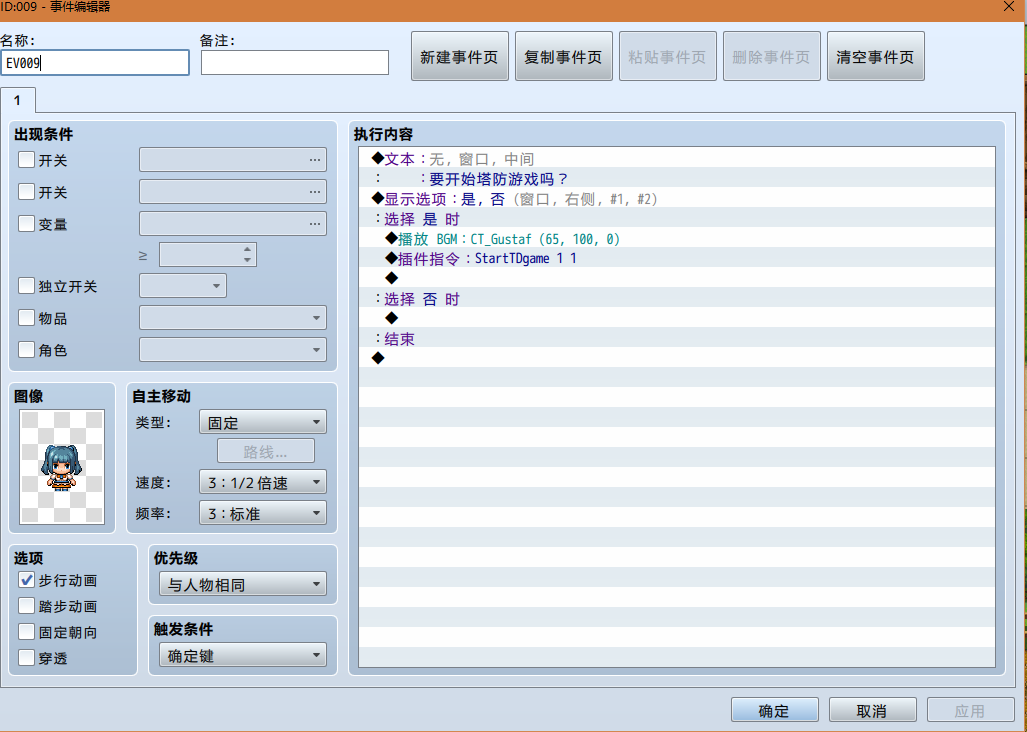
Task: Tick the 独立开关 checkbox
Action: tap(26, 286)
